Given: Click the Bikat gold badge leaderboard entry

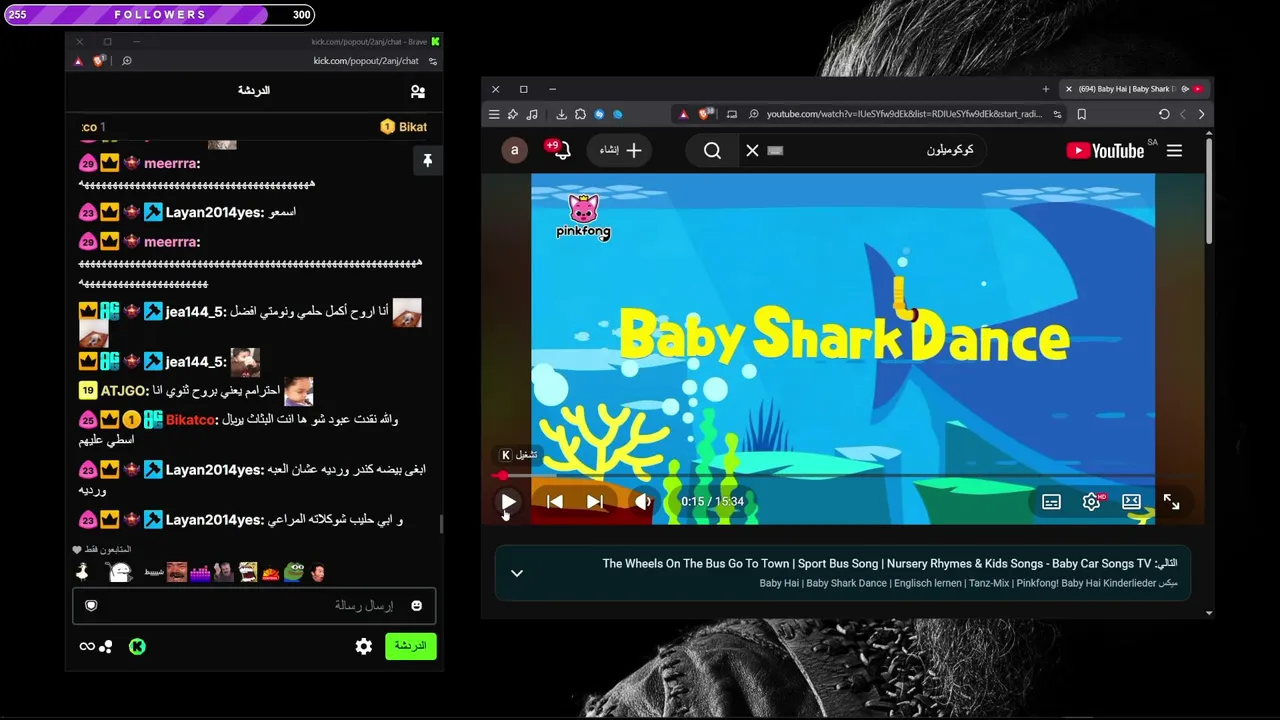Looking at the screenshot, I should tap(404, 127).
